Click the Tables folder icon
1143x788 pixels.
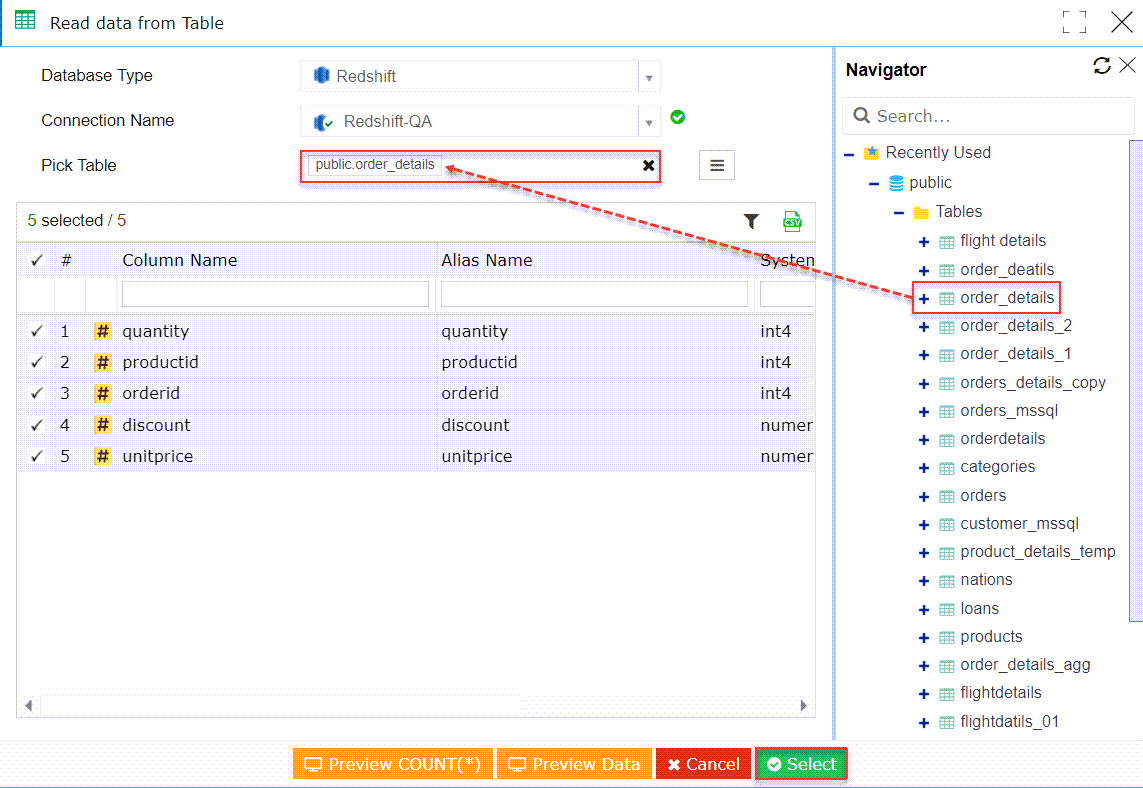tap(921, 212)
